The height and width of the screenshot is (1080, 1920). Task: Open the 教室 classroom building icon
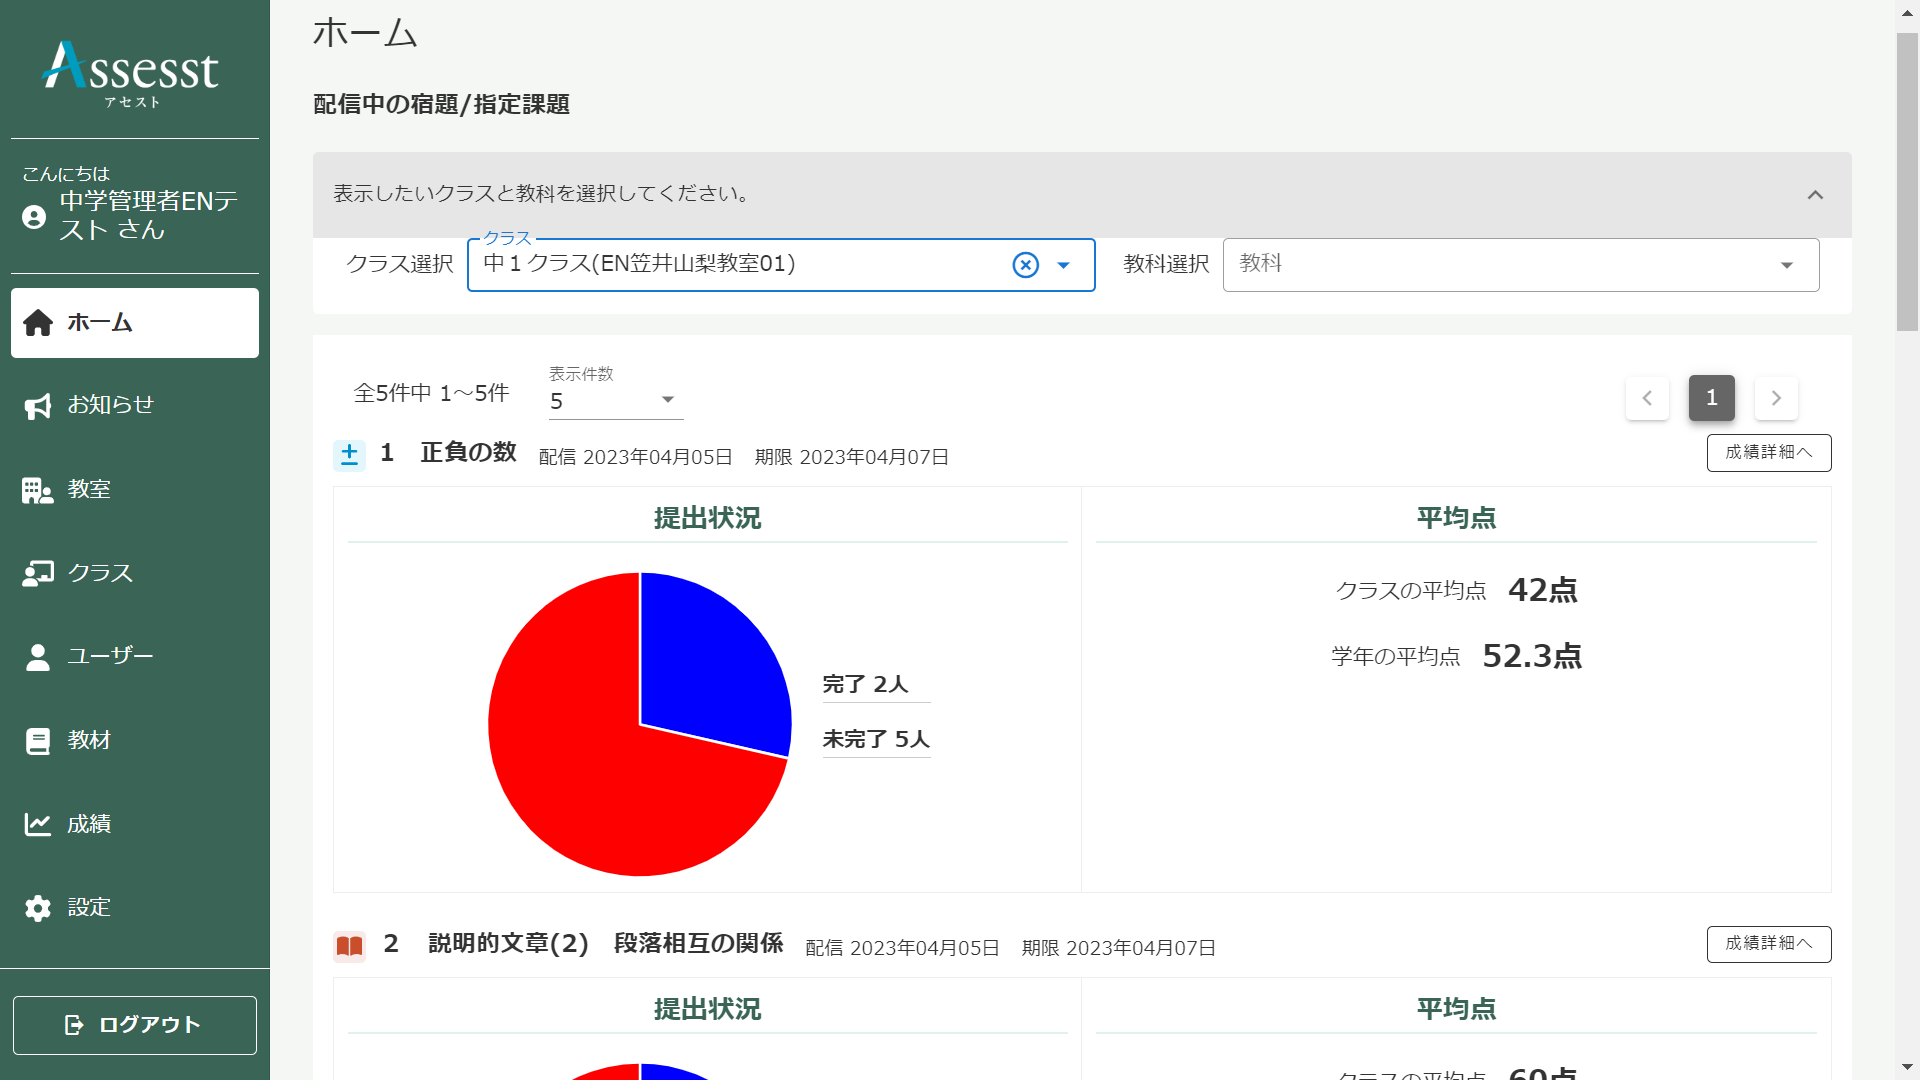pyautogui.click(x=38, y=489)
